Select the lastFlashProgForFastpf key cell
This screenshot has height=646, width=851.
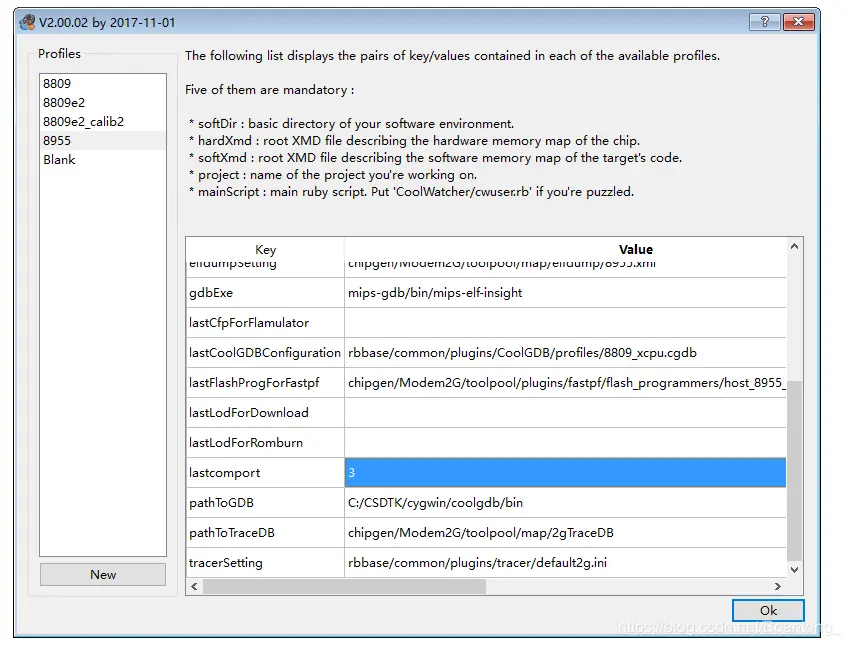pos(265,383)
